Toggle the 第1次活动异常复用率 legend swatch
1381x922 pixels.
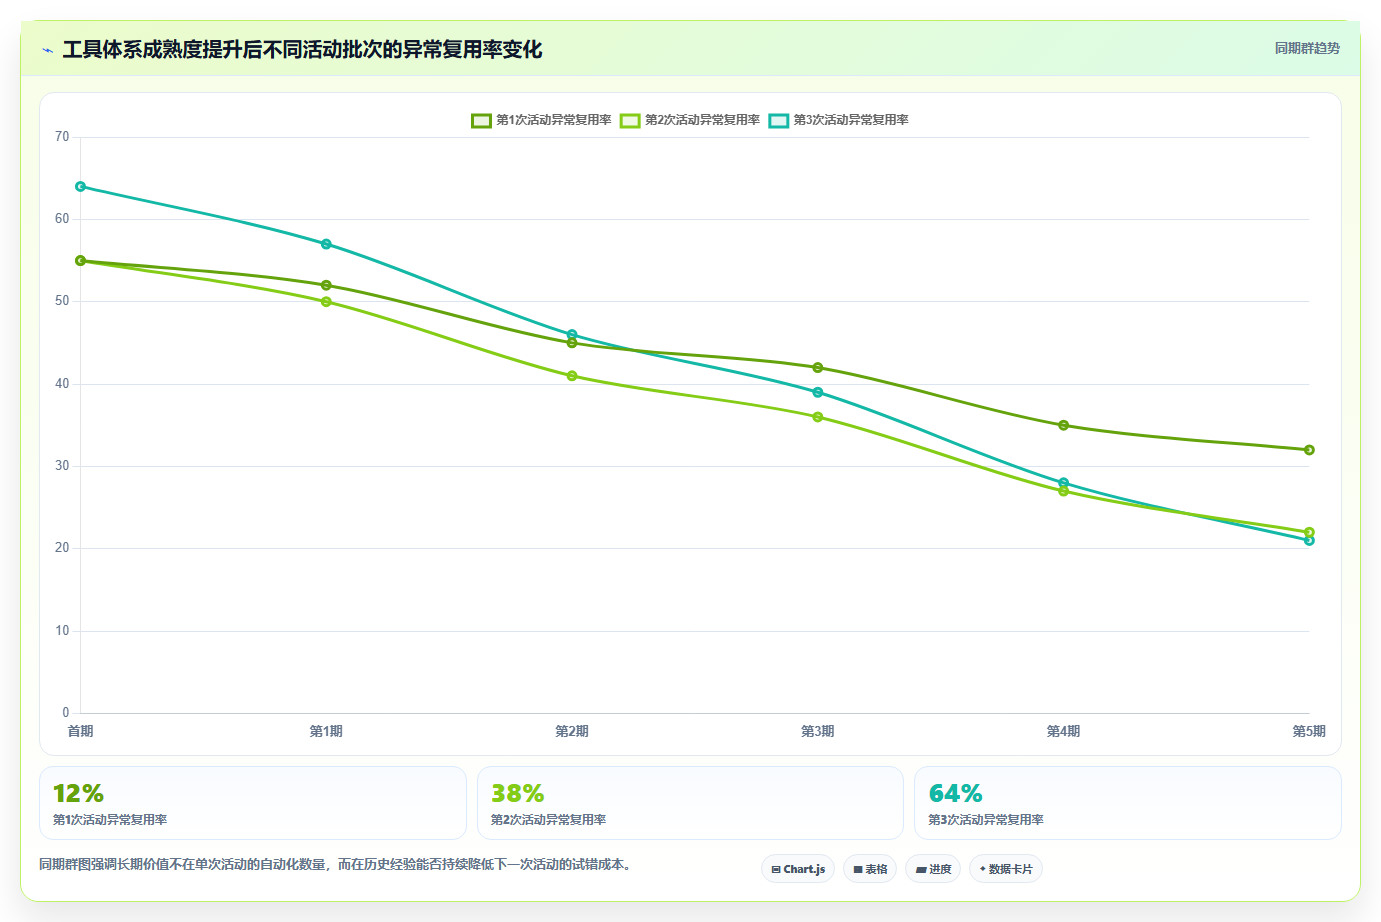point(481,121)
